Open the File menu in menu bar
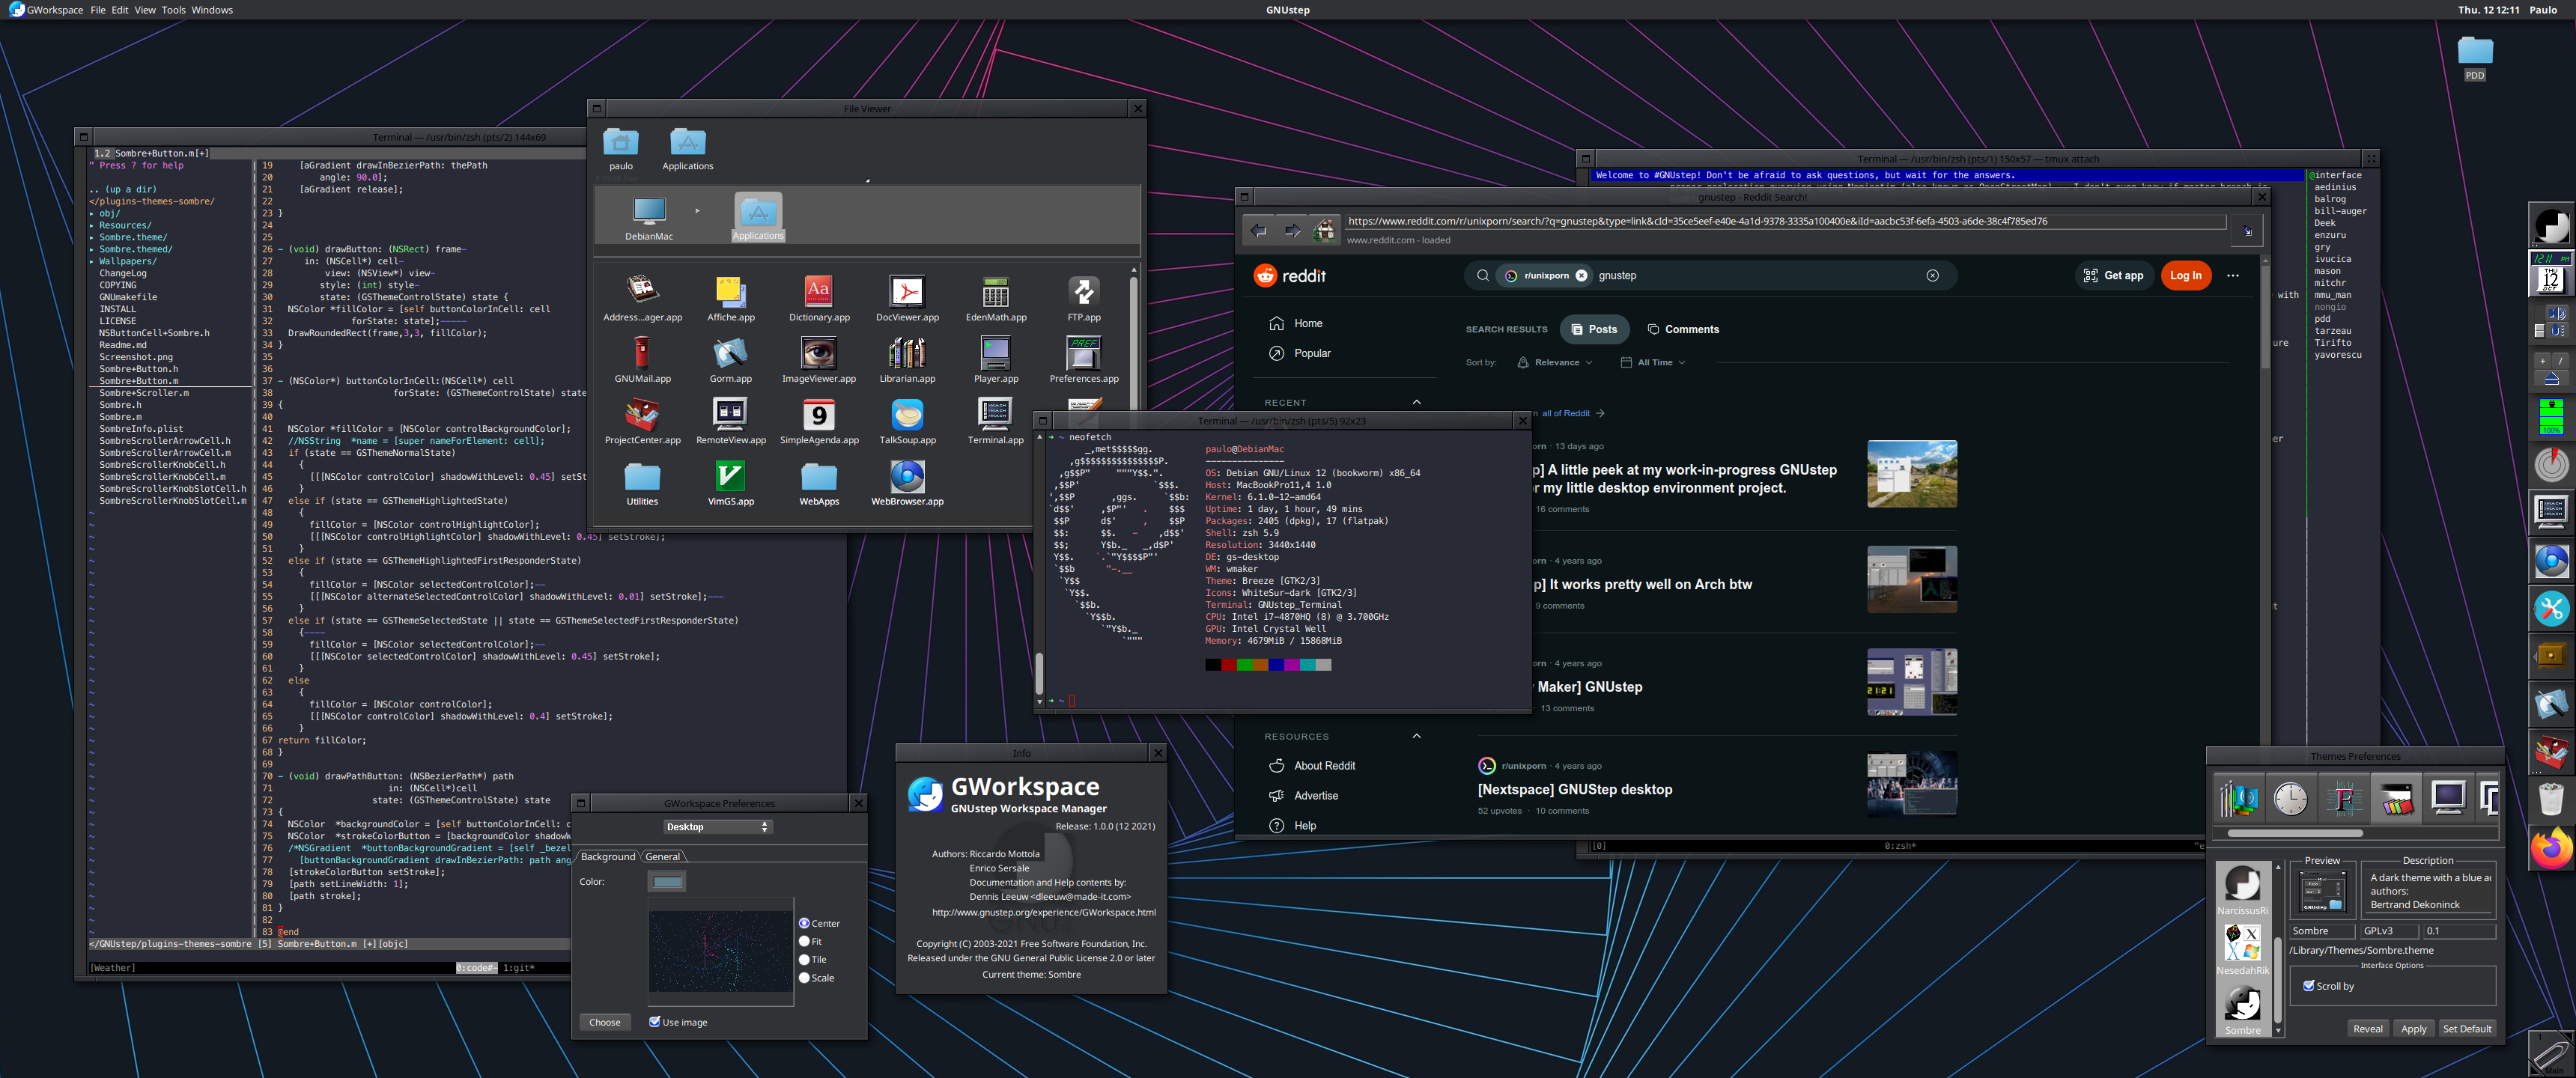This screenshot has width=2576, height=1078. pyautogui.click(x=97, y=10)
